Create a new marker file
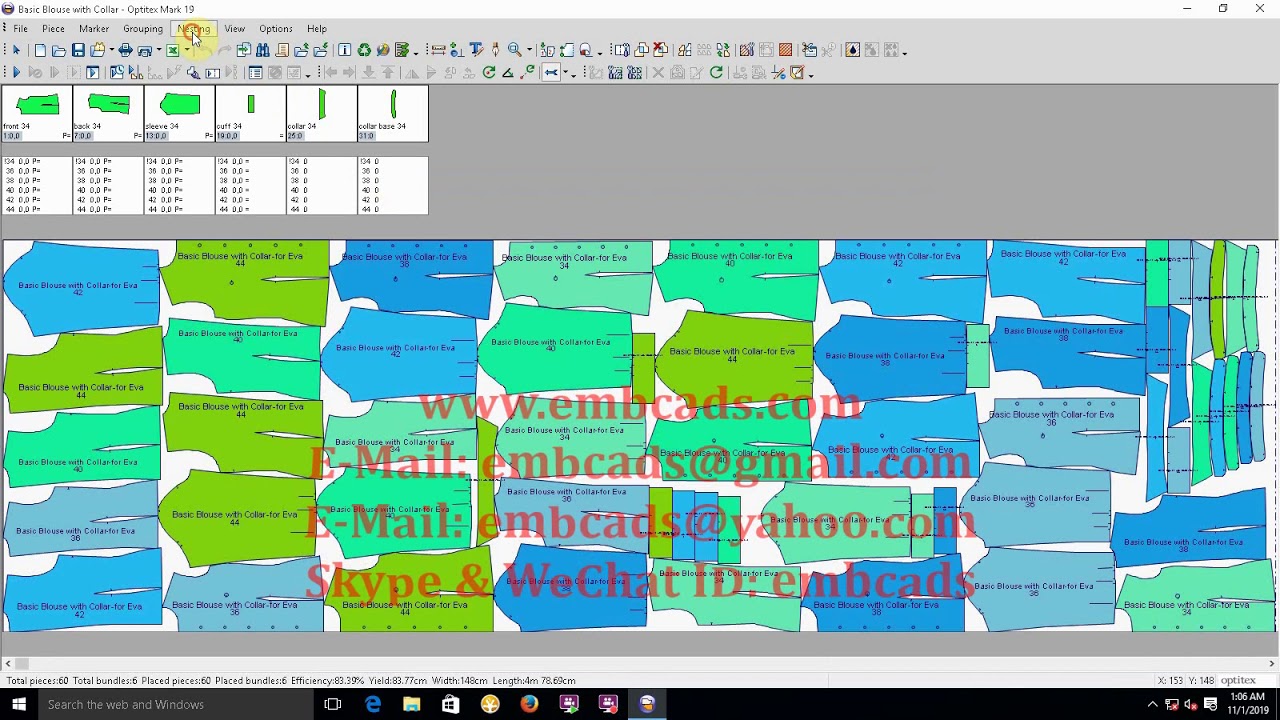The image size is (1280, 720). 40,50
